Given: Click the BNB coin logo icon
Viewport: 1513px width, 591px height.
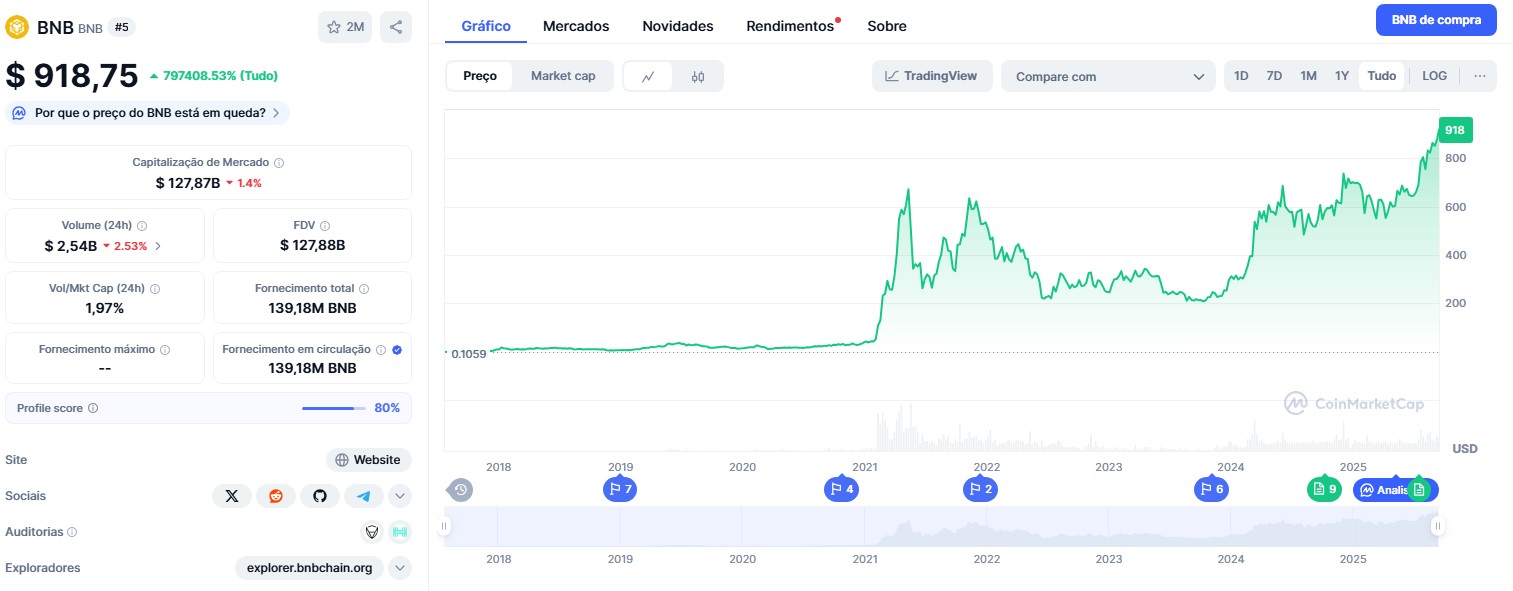Looking at the screenshot, I should tap(17, 27).
